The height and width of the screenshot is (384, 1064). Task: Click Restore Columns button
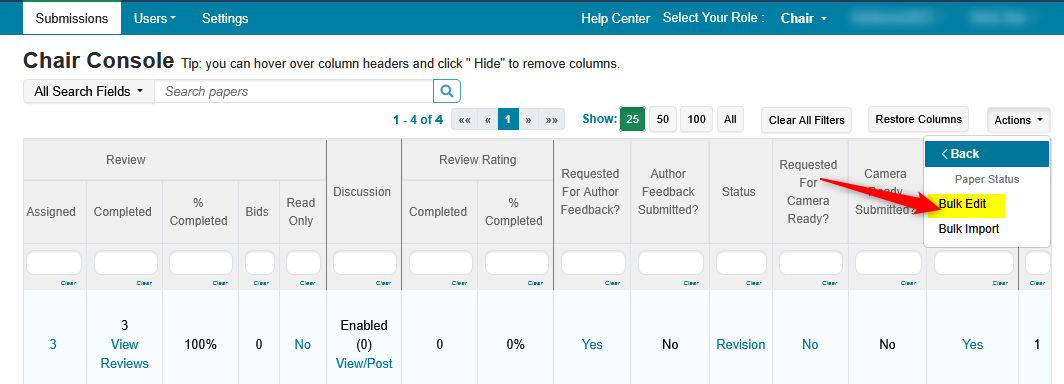coord(918,119)
